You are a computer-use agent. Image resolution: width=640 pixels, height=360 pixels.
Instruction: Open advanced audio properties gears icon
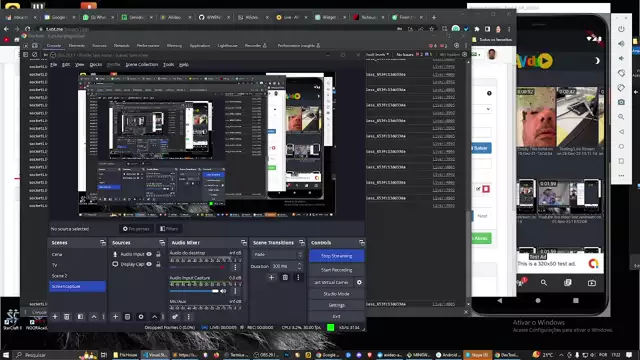(175, 316)
